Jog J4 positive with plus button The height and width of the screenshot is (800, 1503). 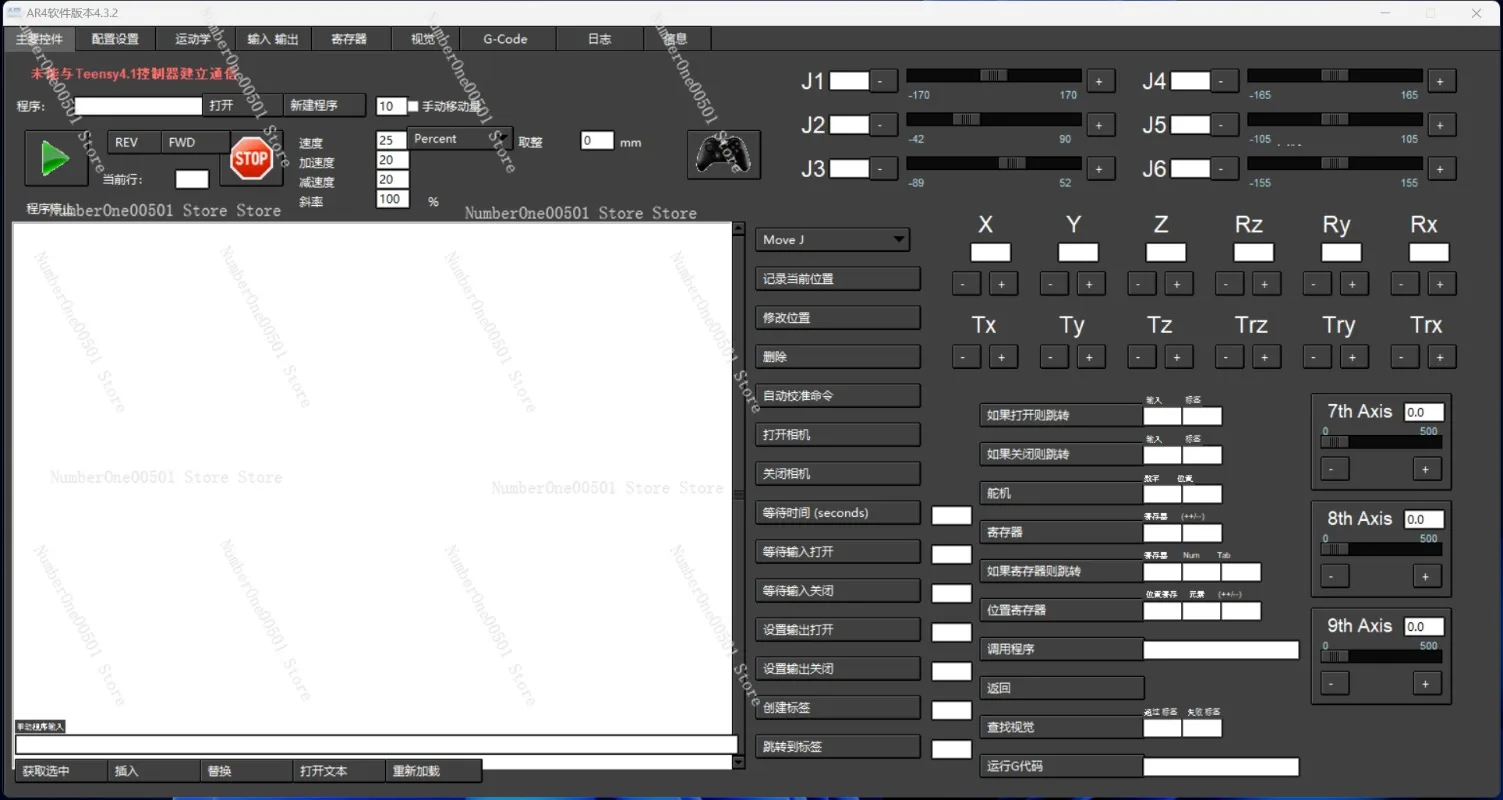(x=1440, y=81)
